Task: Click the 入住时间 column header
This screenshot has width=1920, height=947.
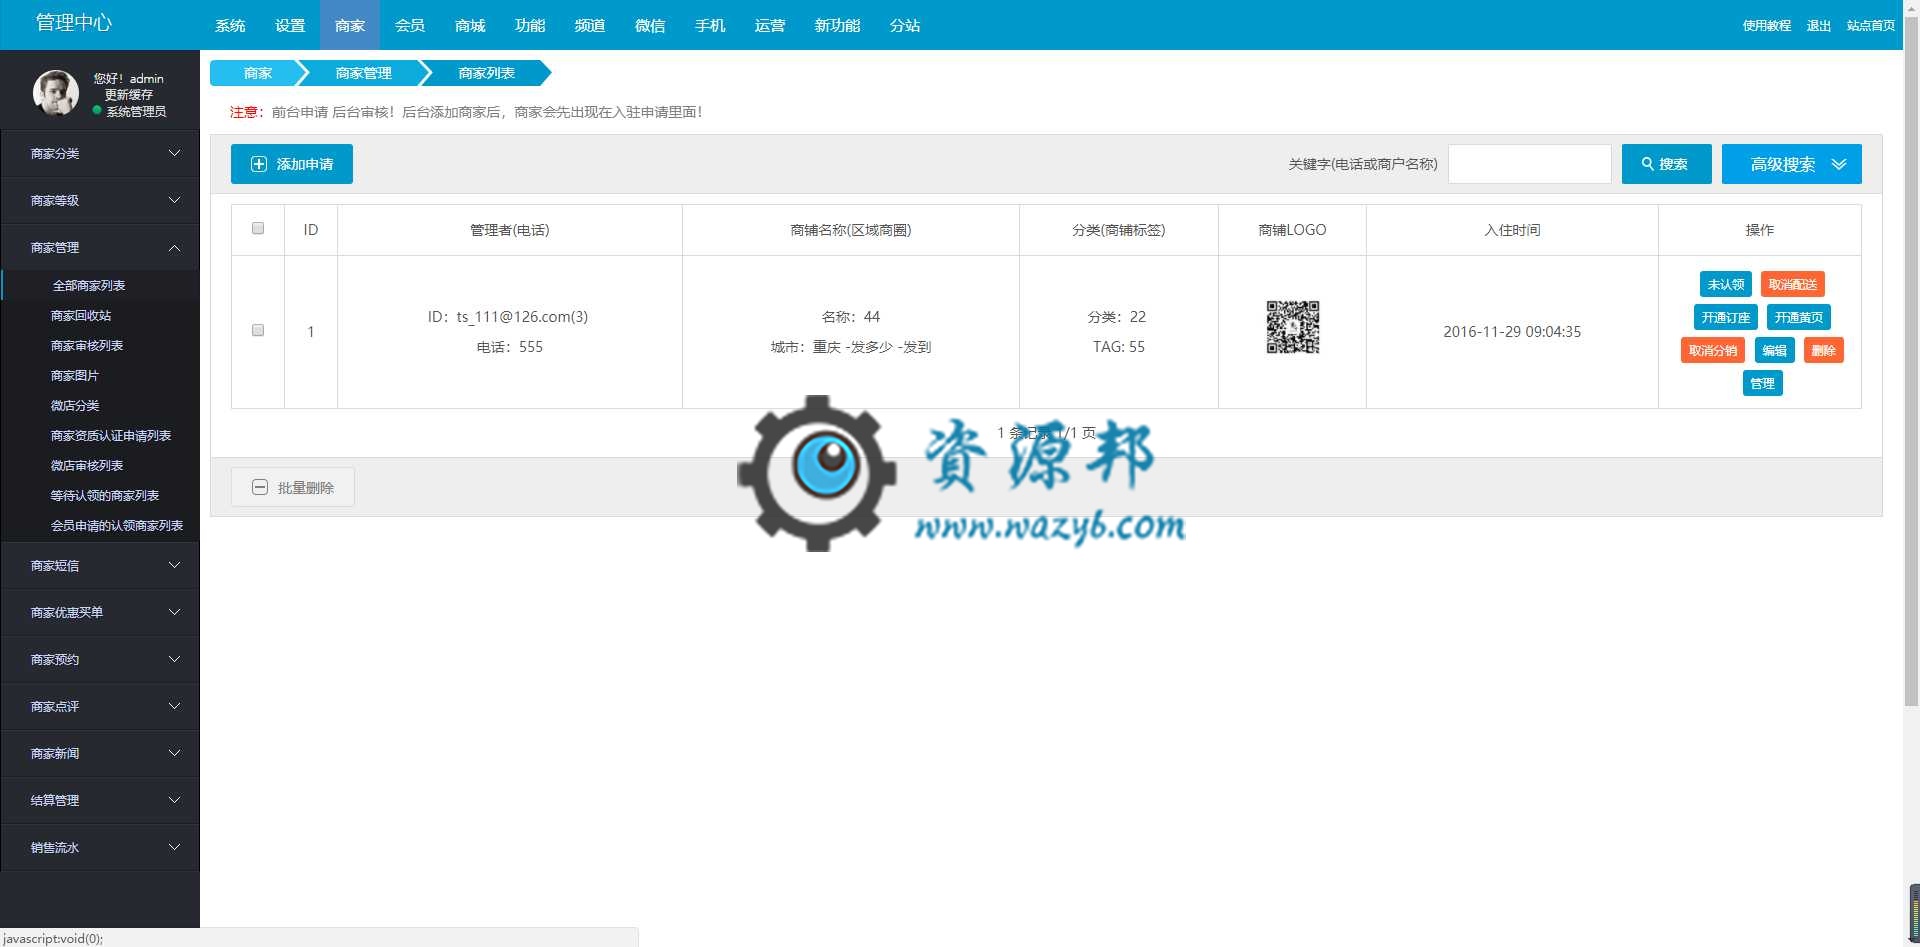Action: click(1512, 230)
